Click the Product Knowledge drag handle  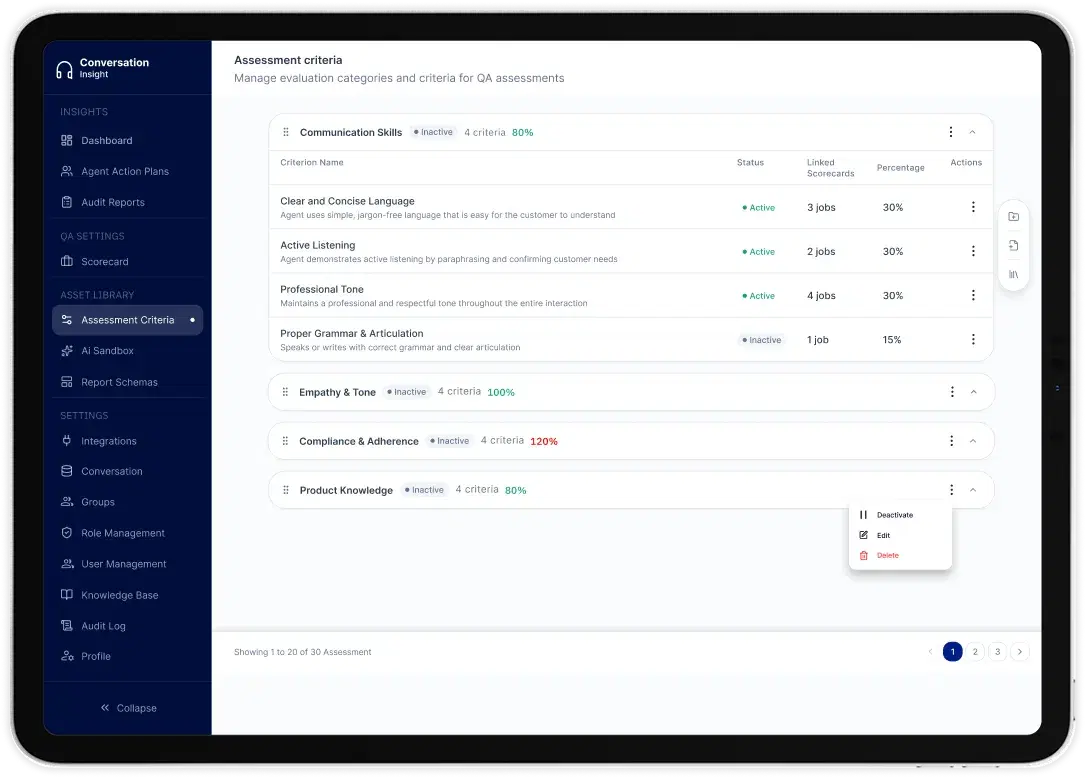285,490
